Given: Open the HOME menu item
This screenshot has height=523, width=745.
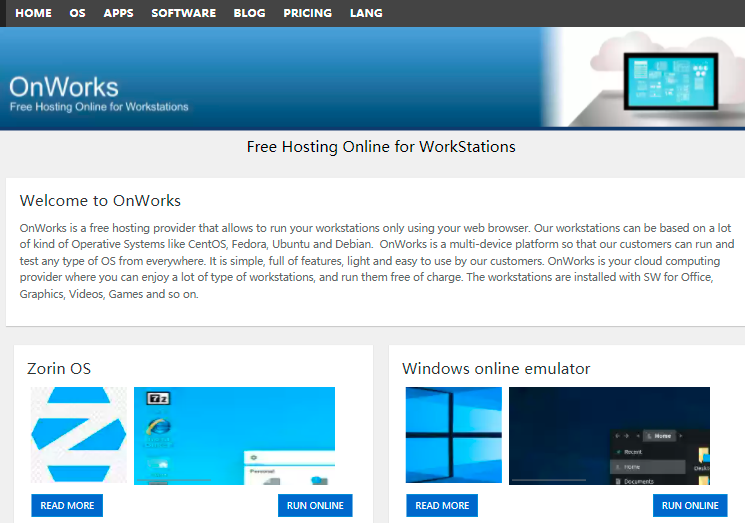Looking at the screenshot, I should [x=33, y=13].
